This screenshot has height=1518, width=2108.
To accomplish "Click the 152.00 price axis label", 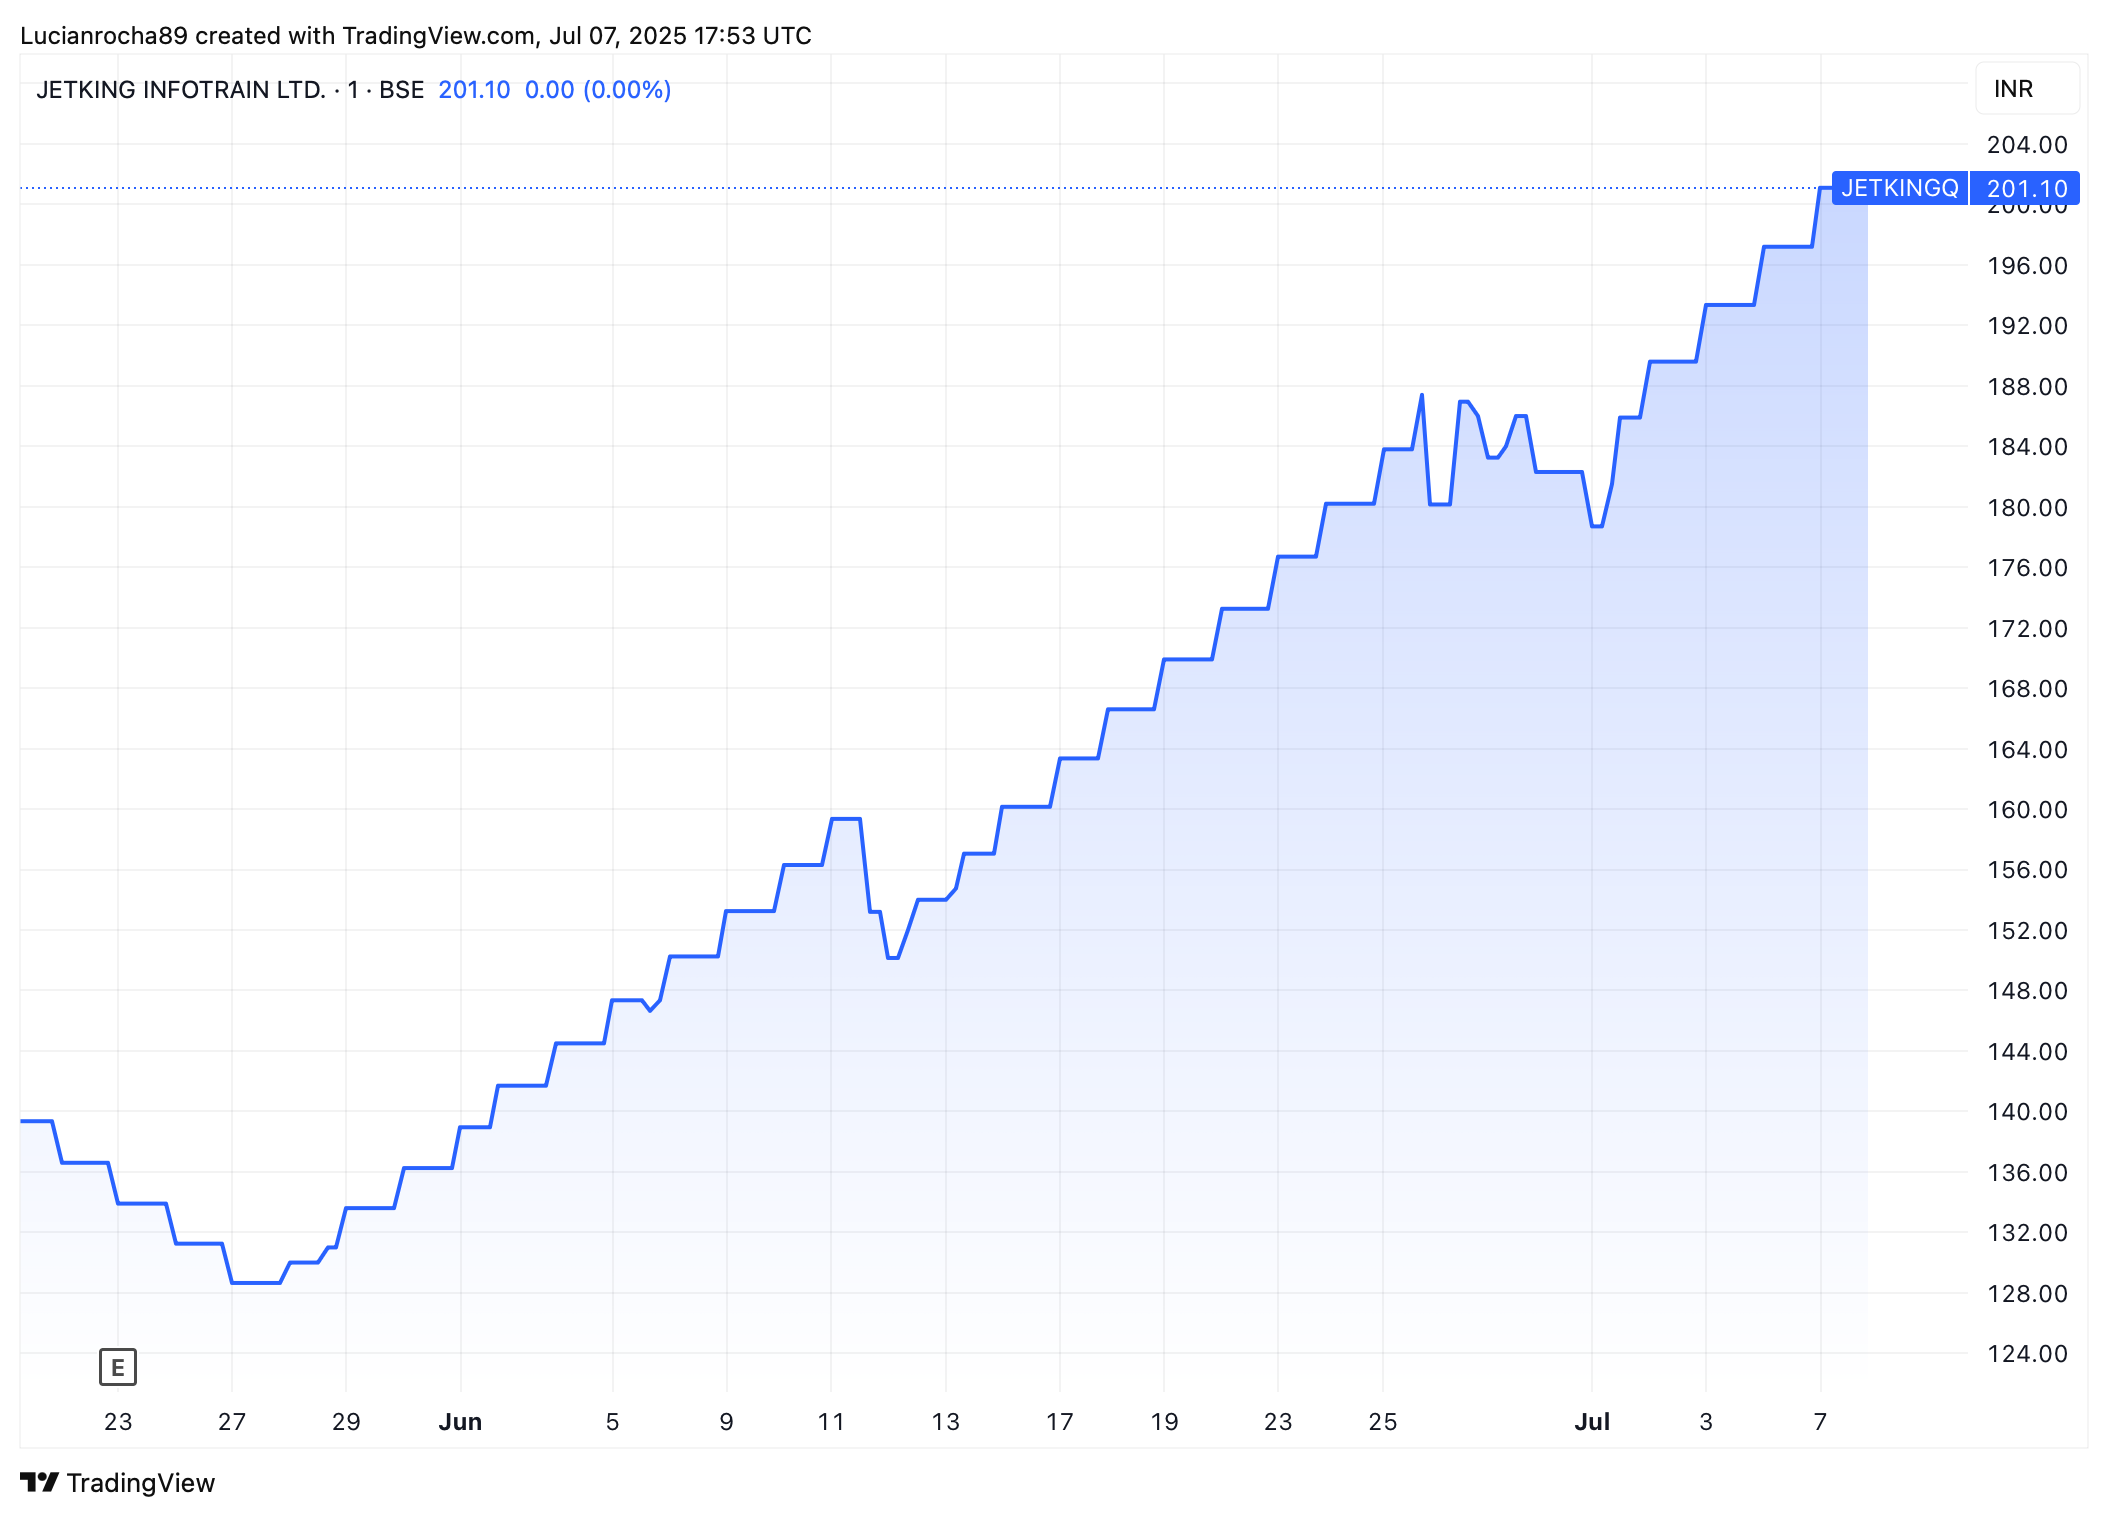I will 2027,931.
